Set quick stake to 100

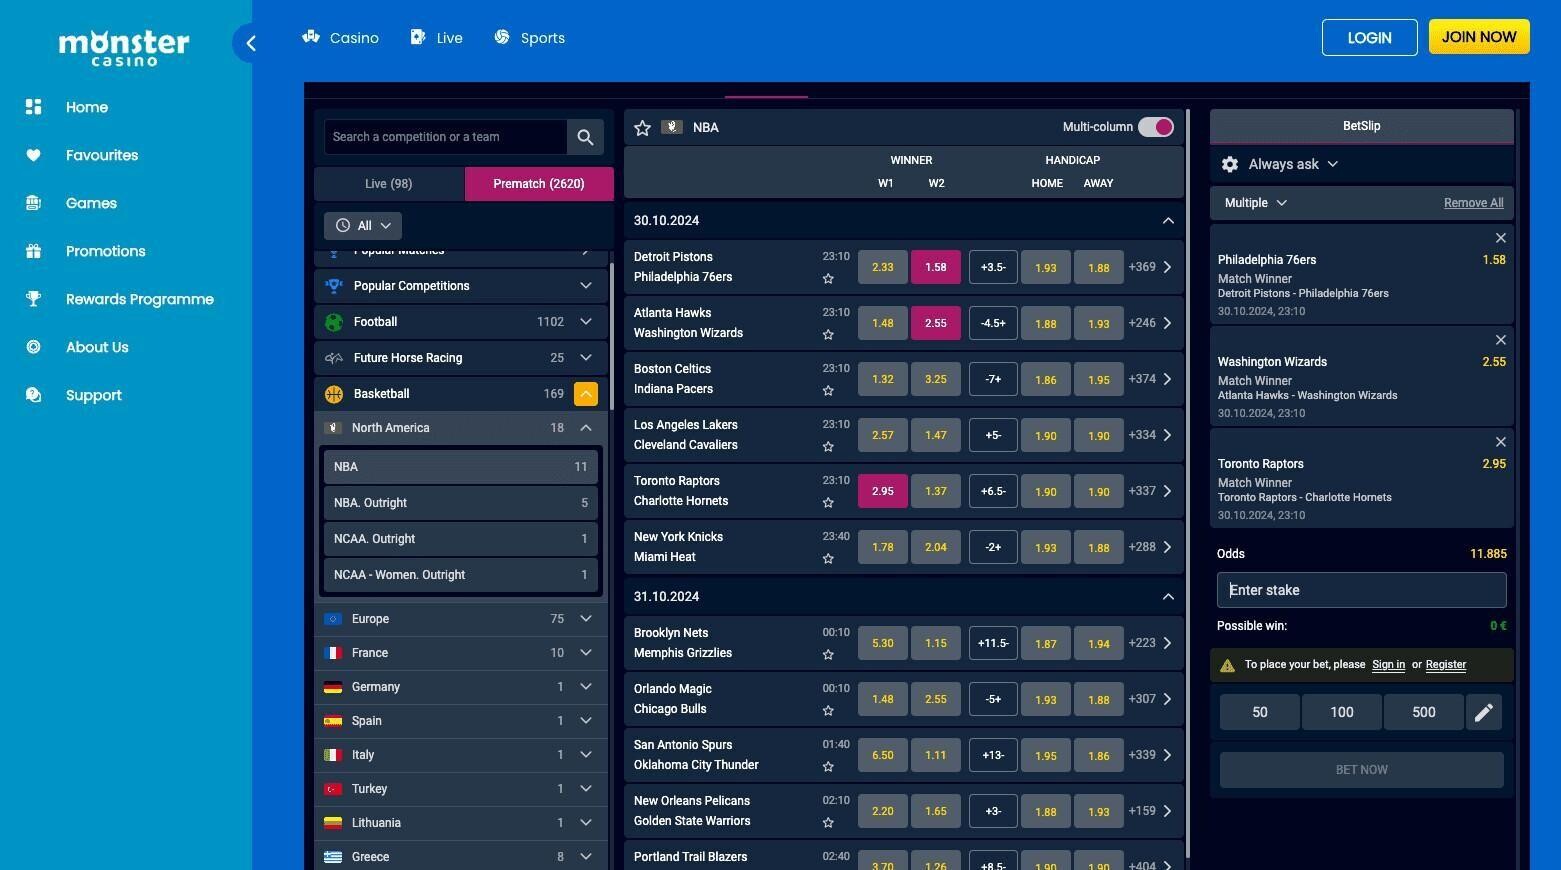click(1342, 712)
